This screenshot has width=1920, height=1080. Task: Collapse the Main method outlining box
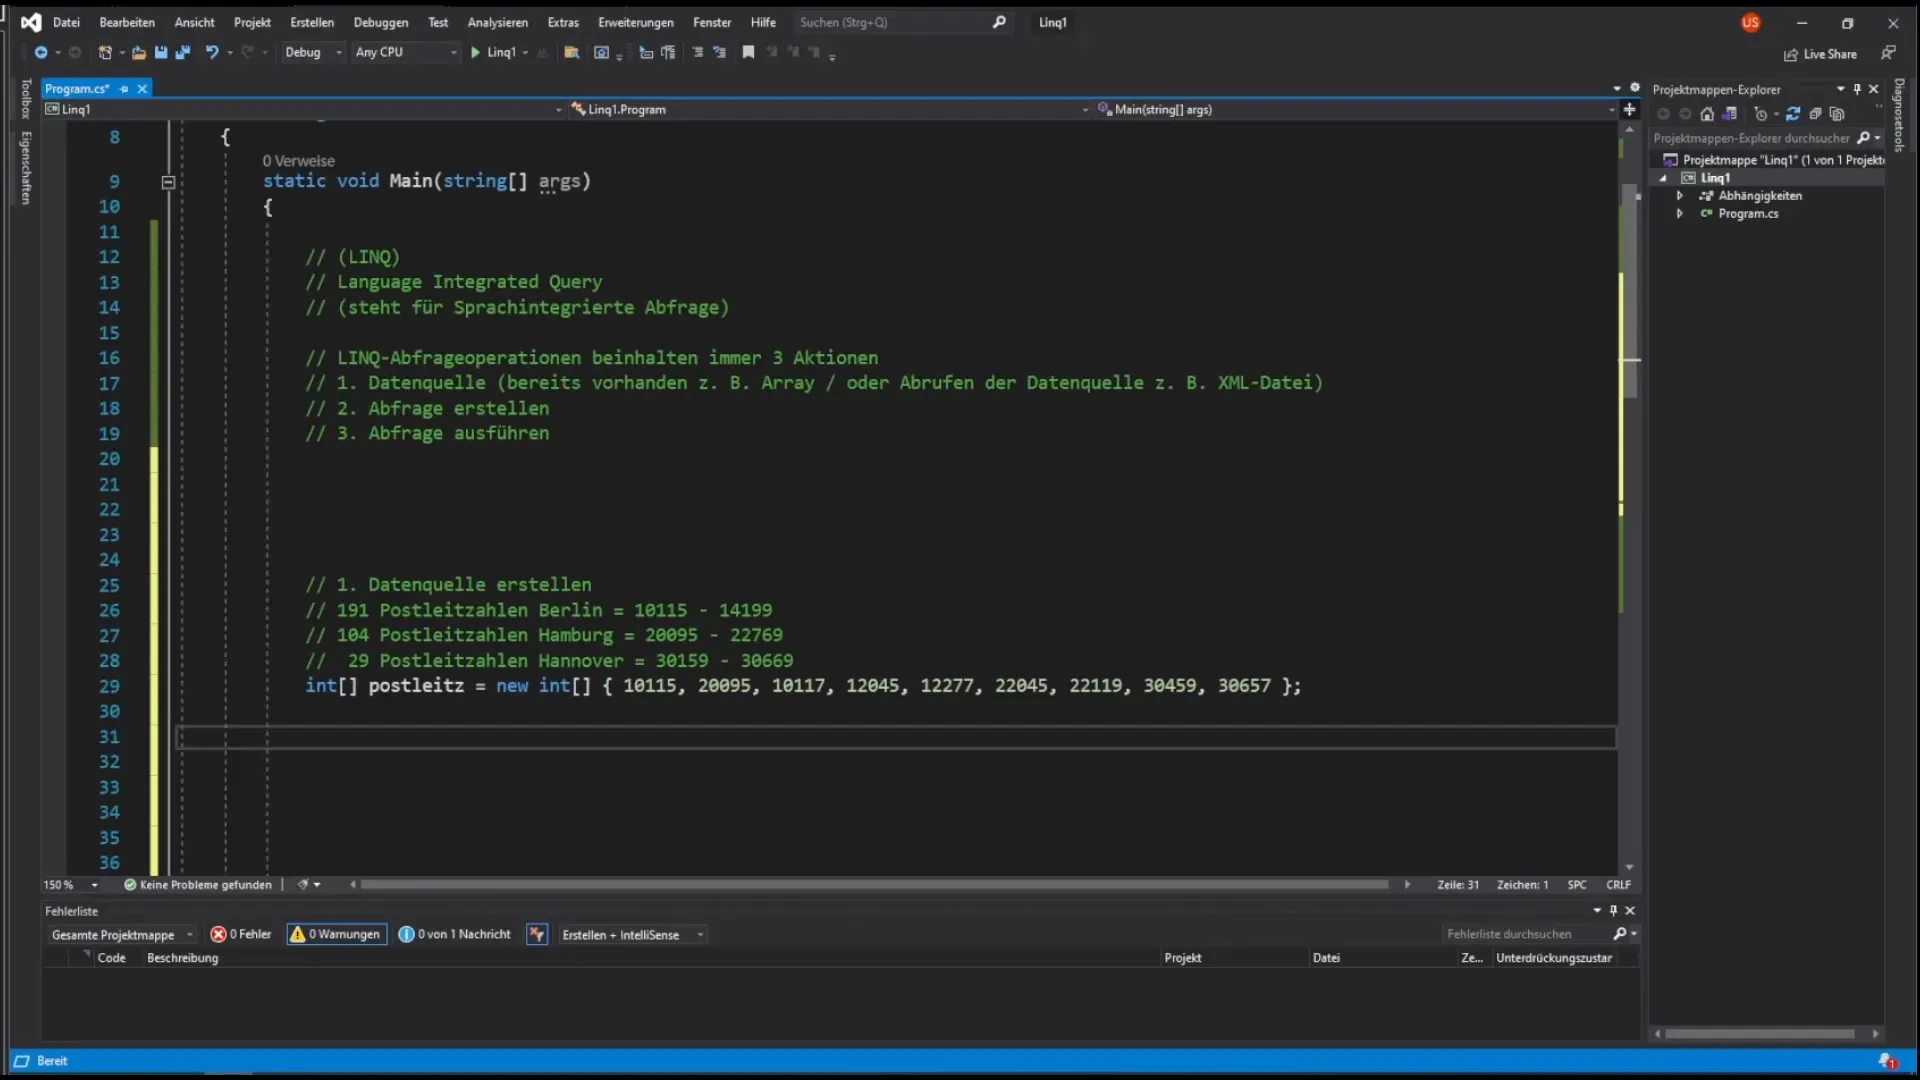click(x=168, y=182)
